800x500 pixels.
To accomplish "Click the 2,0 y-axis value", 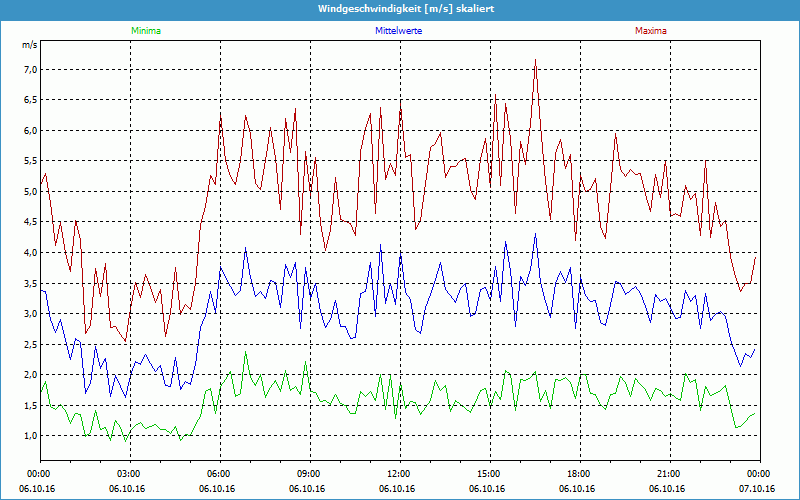I will coord(31,374).
